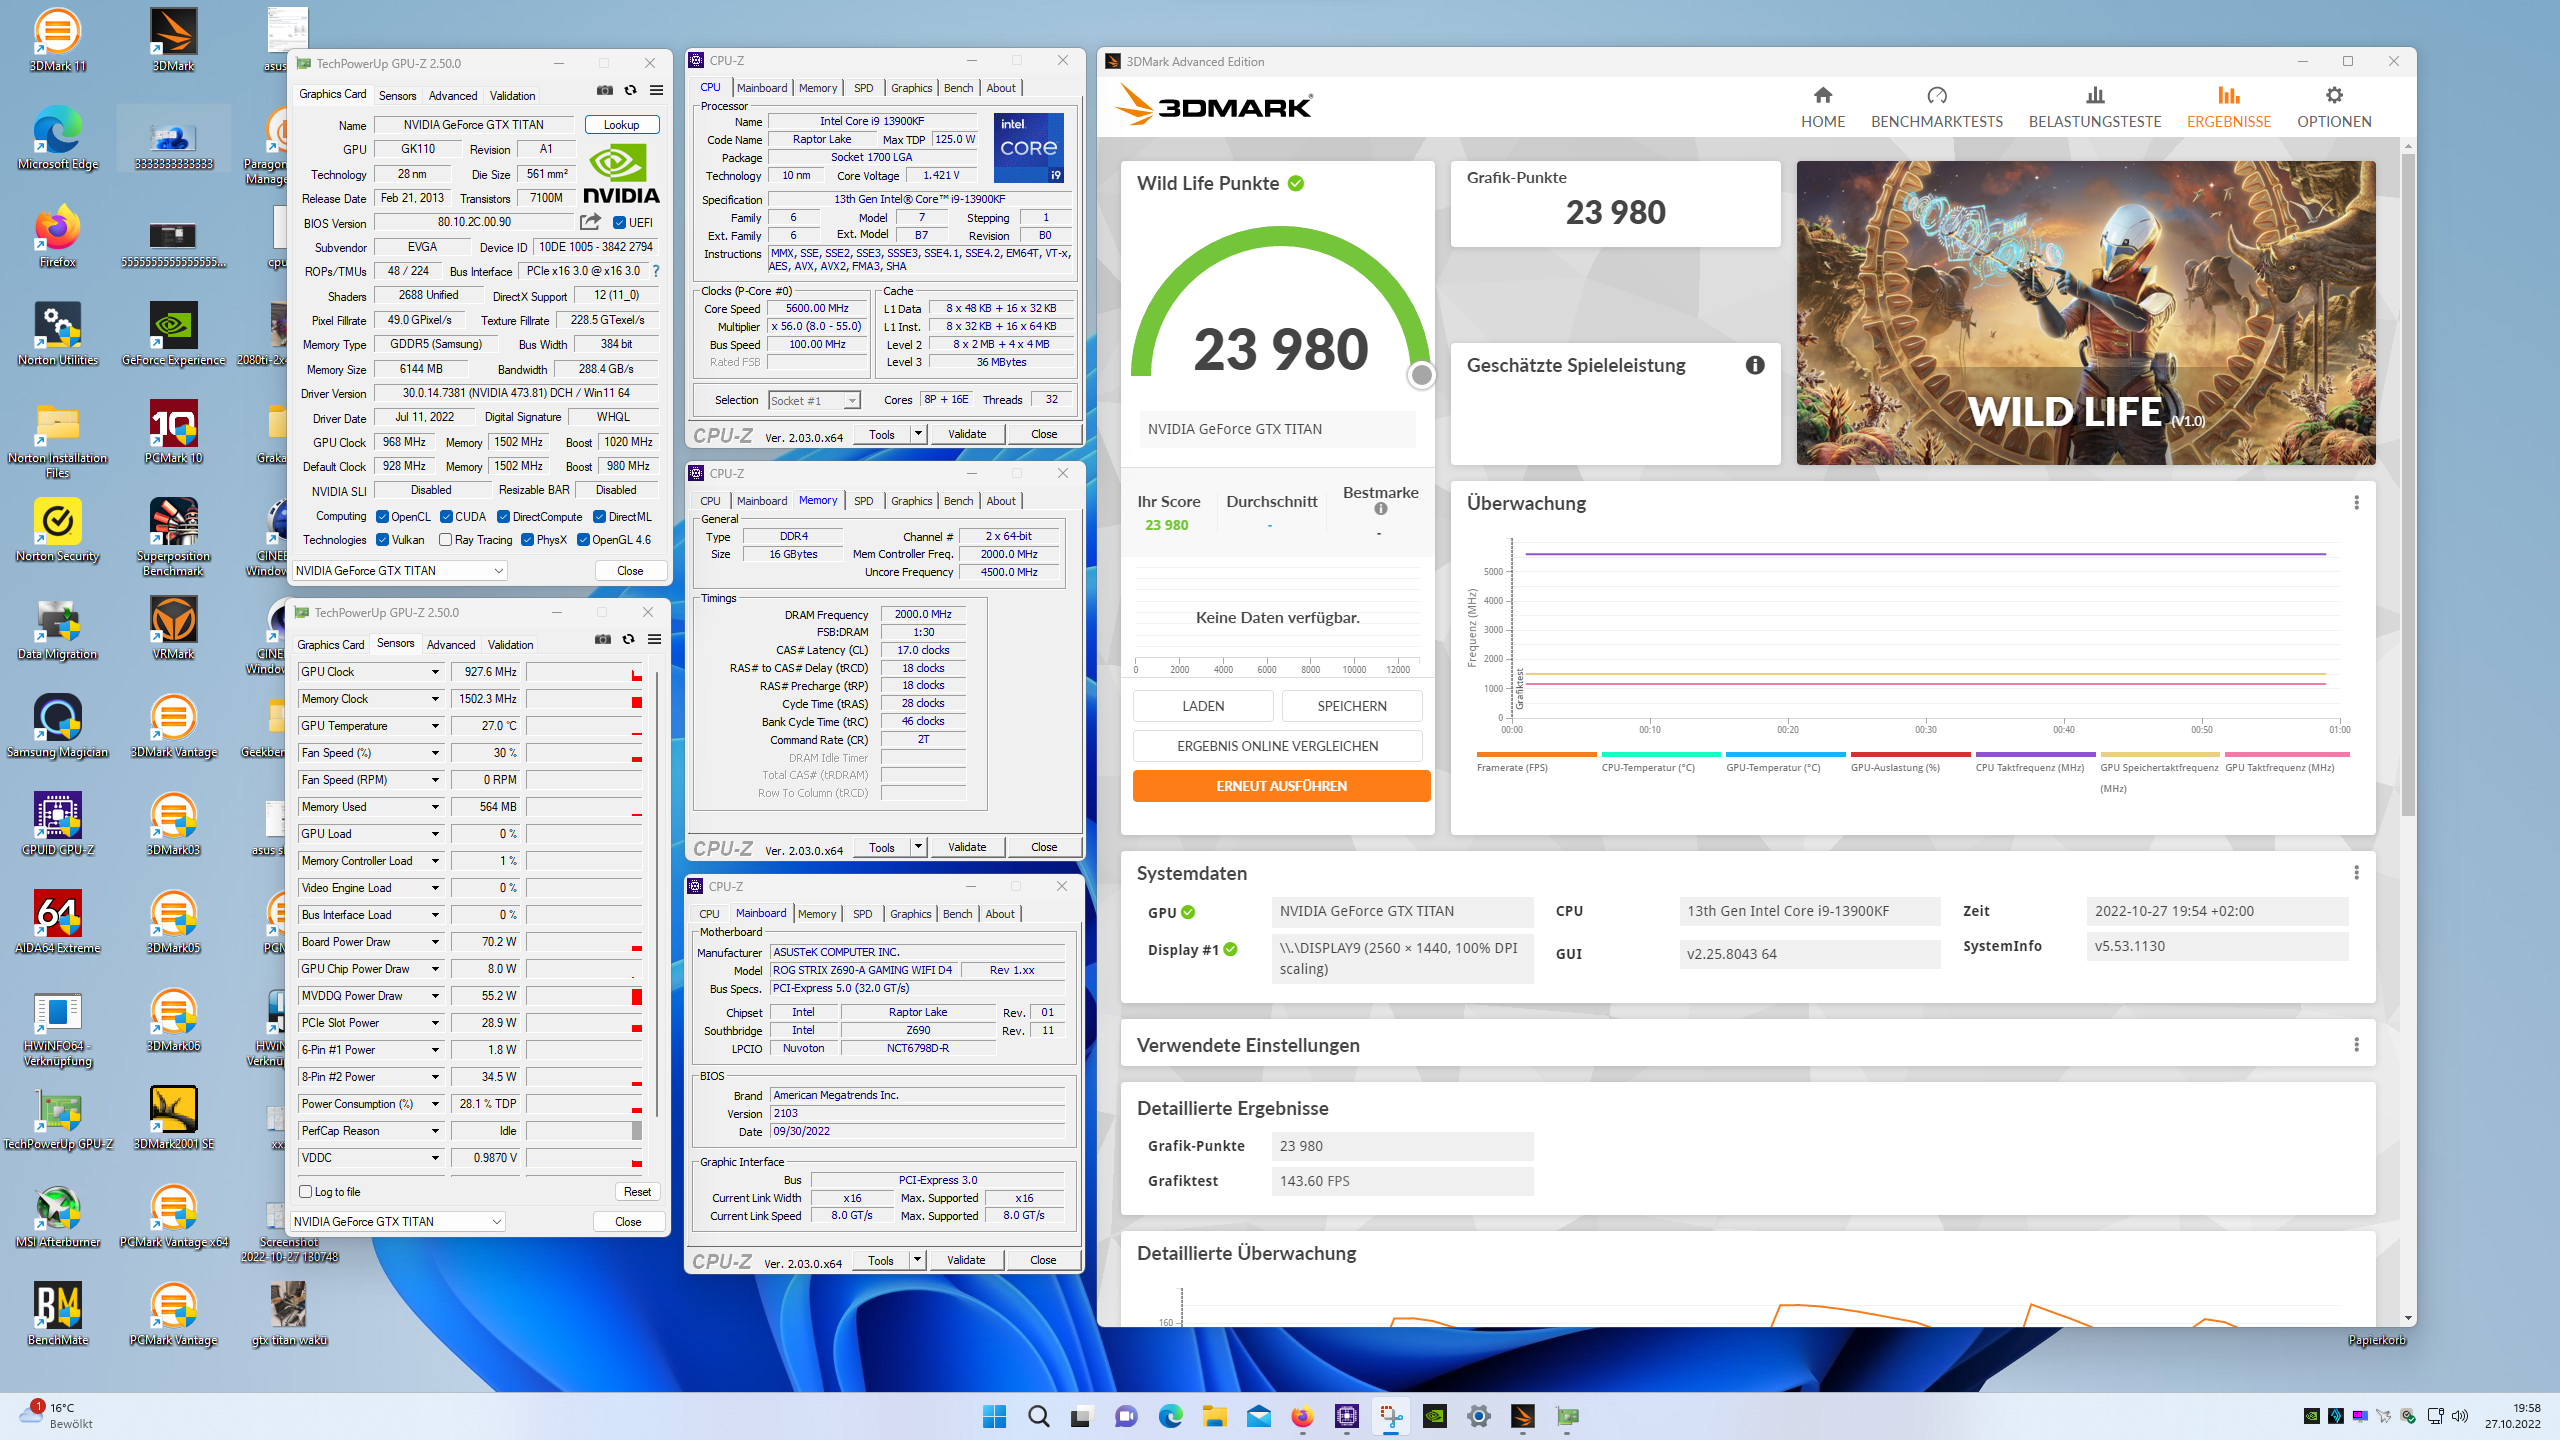2560x1440 pixels.
Task: Open BELASTUNGSTESTE section in 3DMark
Action: tap(2094, 108)
